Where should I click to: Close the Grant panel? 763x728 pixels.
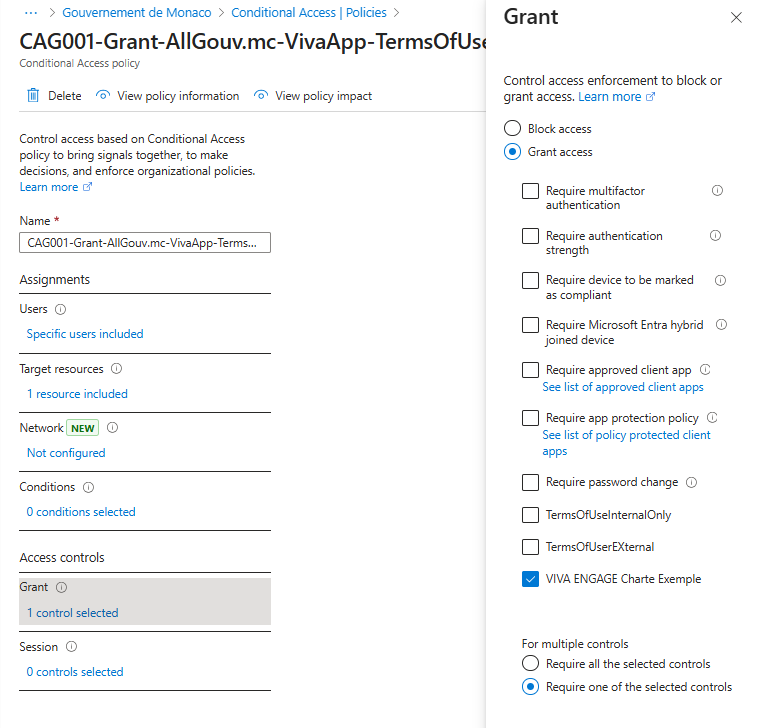pyautogui.click(x=737, y=18)
